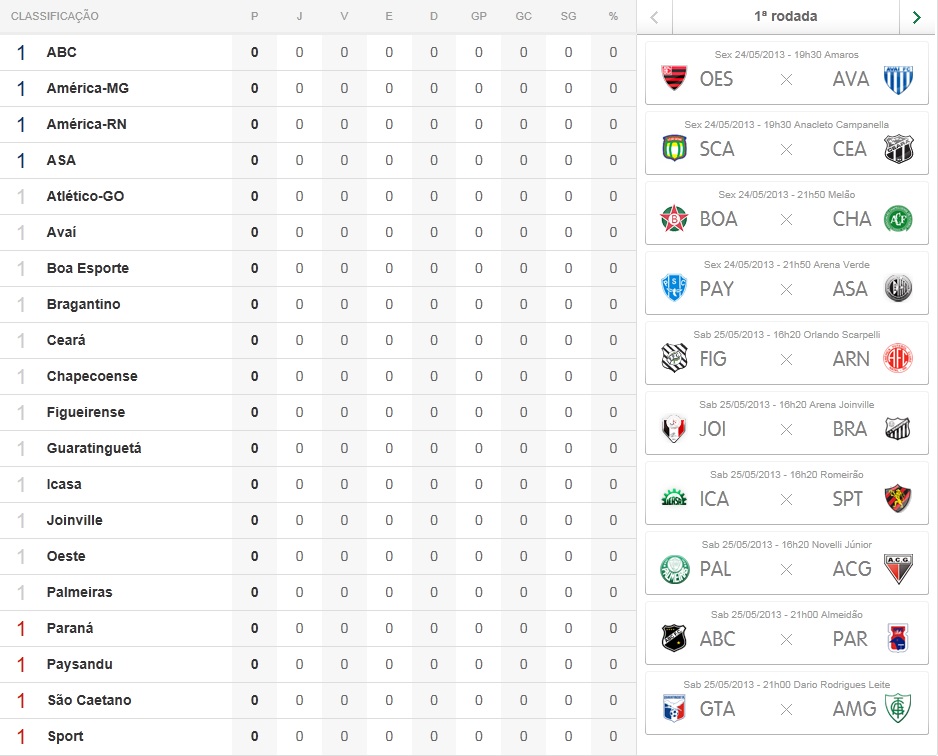
Task: Select the CLASSIFICAÇÃO column header
Action: 55,17
